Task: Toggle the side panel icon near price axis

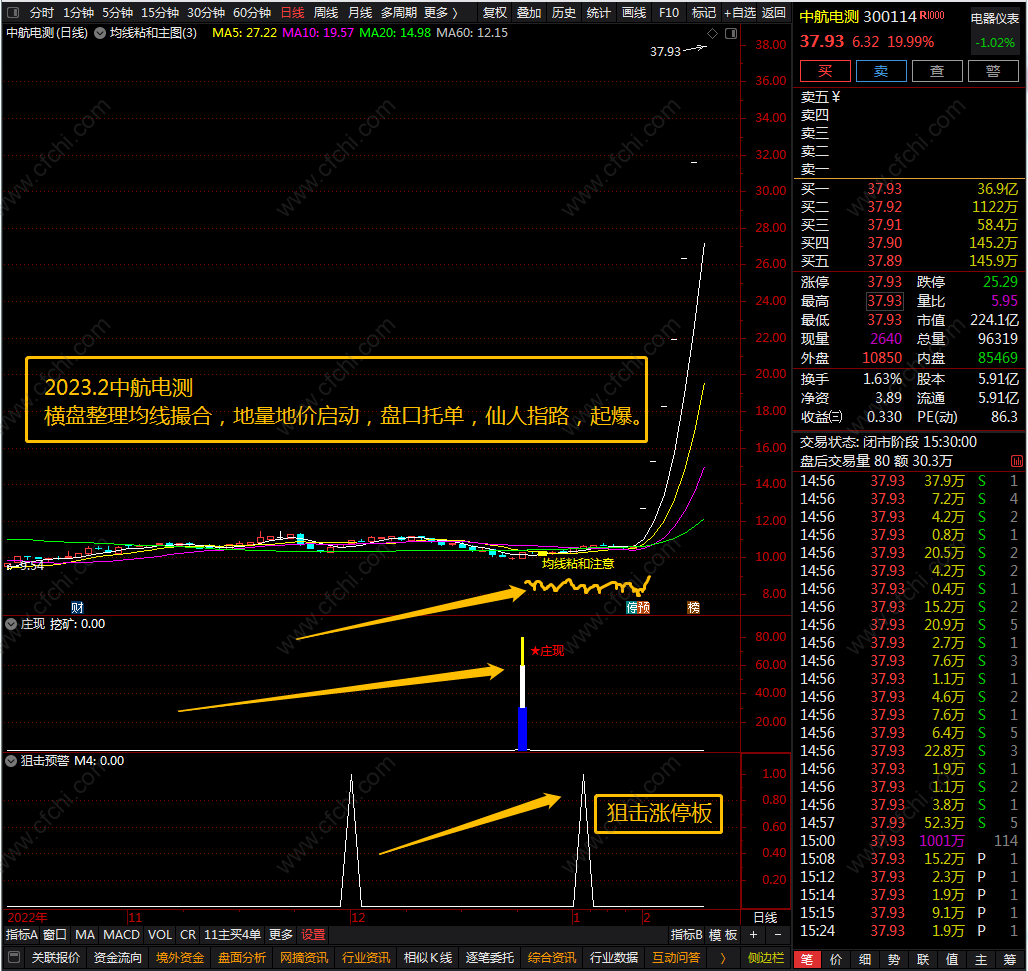Action: tap(731, 33)
